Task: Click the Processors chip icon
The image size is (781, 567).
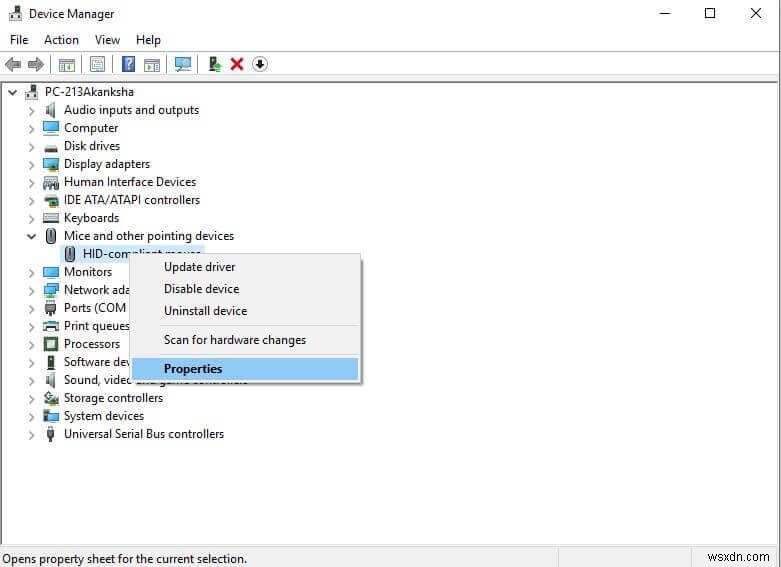Action: (51, 344)
